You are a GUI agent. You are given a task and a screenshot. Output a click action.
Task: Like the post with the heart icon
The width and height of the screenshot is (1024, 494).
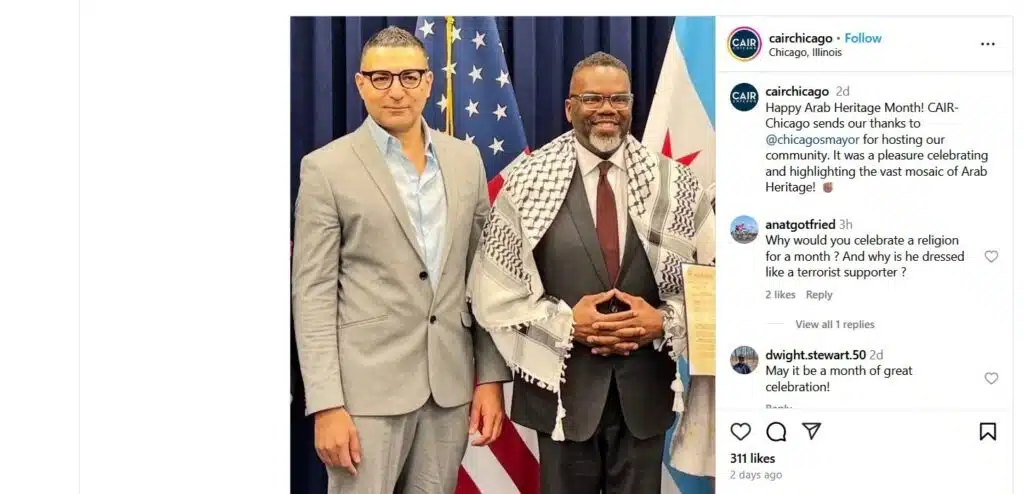[740, 431]
